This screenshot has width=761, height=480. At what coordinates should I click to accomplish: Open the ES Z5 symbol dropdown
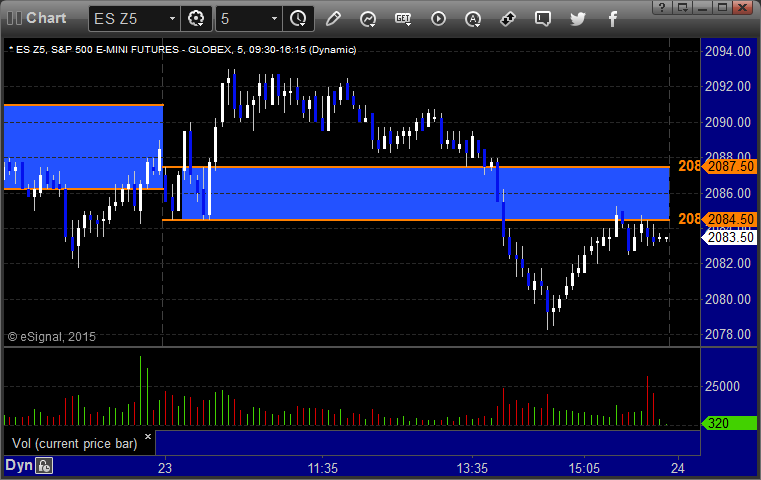point(172,18)
